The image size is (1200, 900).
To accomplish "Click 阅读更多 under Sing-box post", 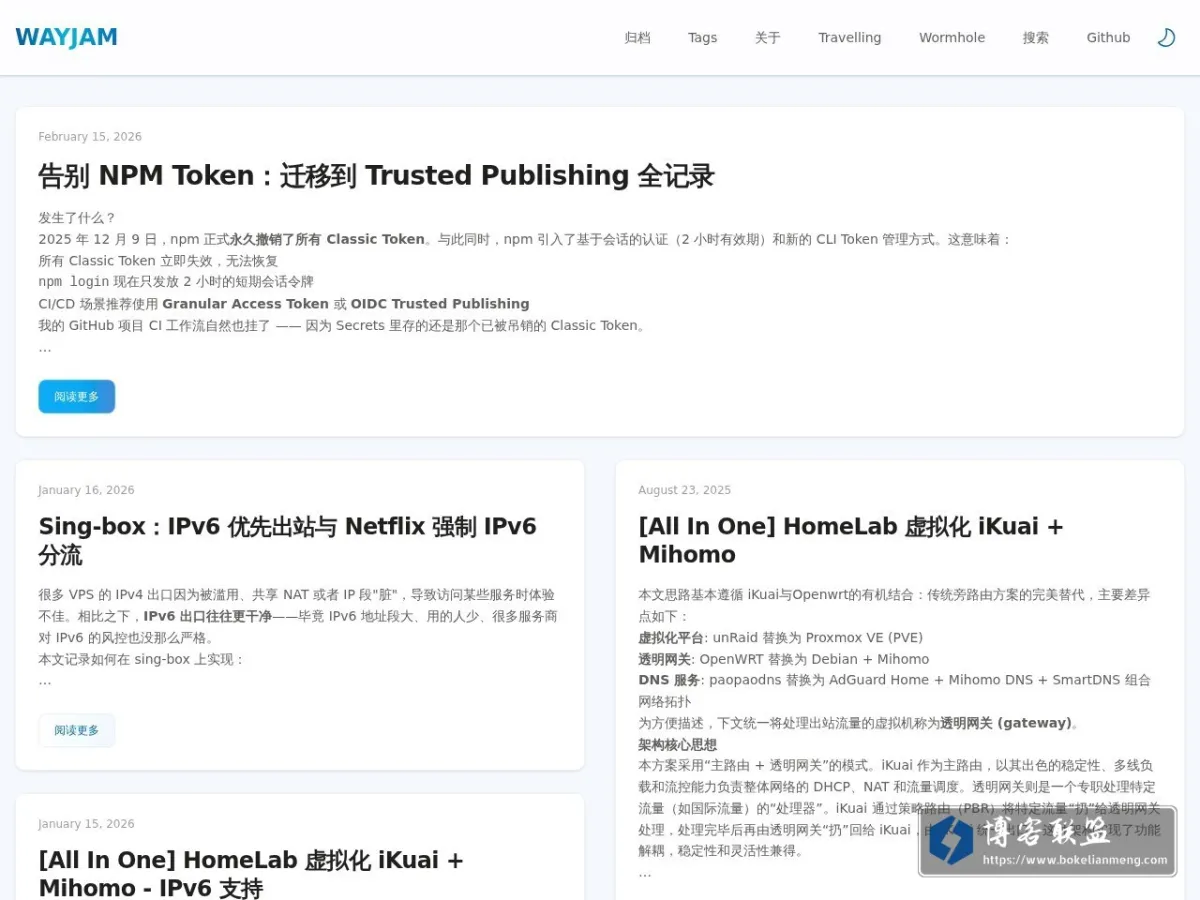I will tap(77, 730).
